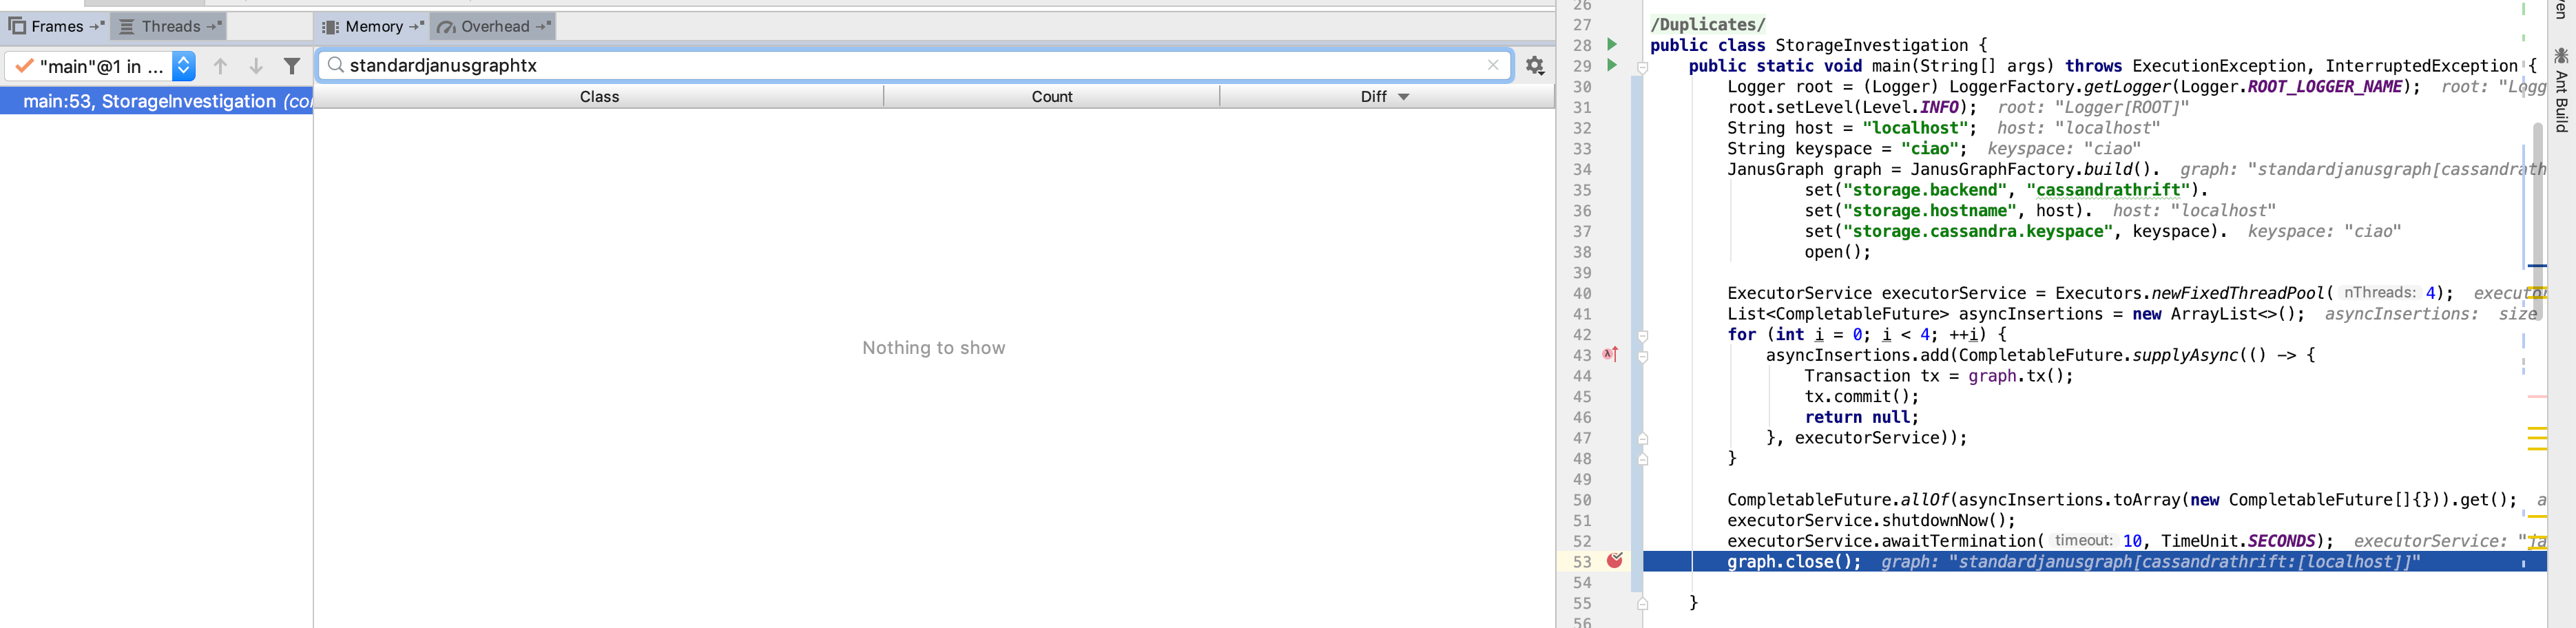Open the "main"@1 thread selector dropdown
Viewport: 2576px width, 628px height.
click(x=100, y=66)
